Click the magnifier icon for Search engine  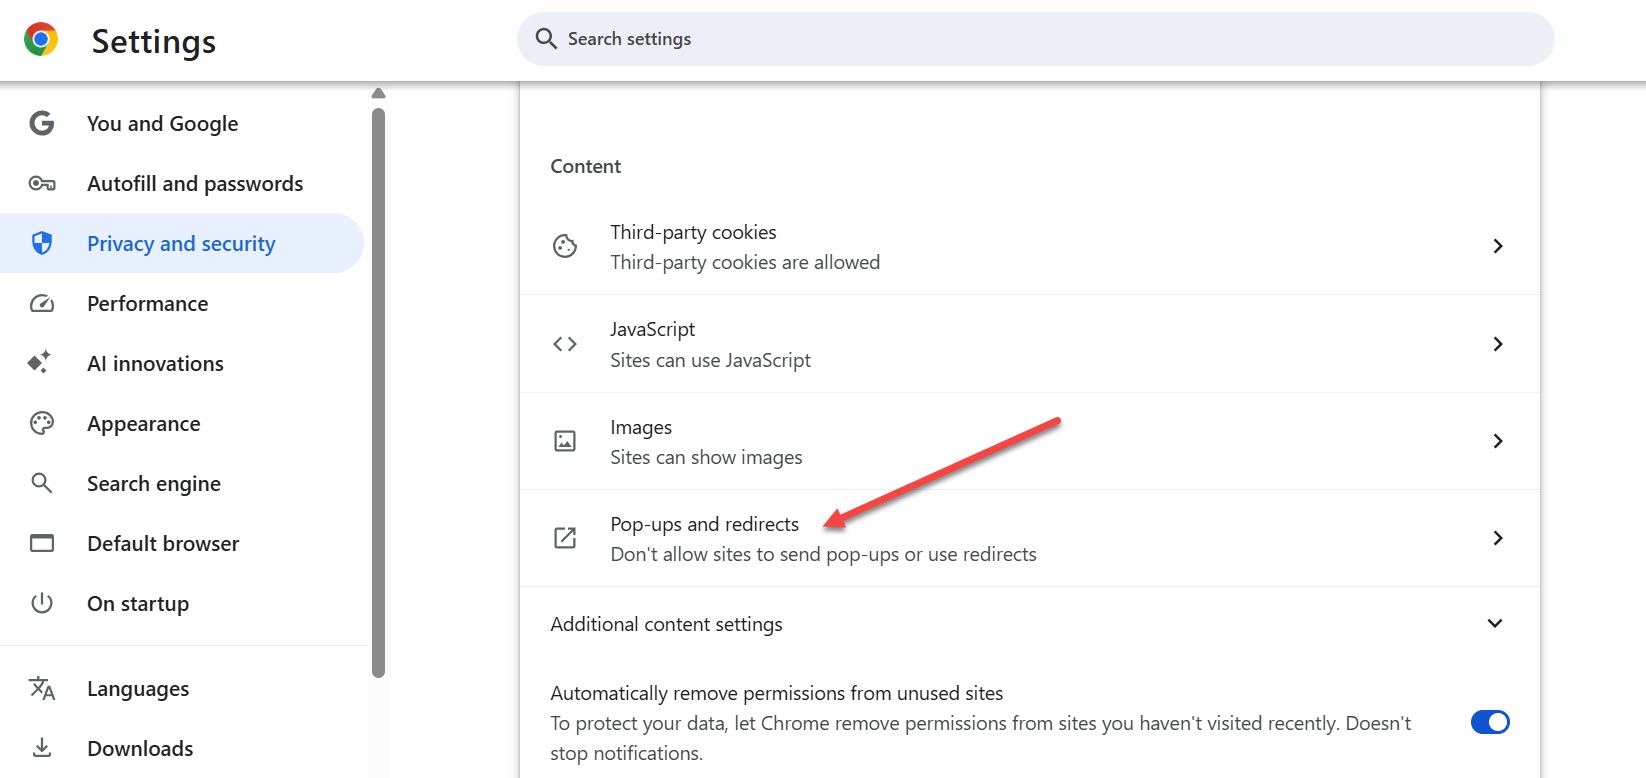(x=42, y=483)
